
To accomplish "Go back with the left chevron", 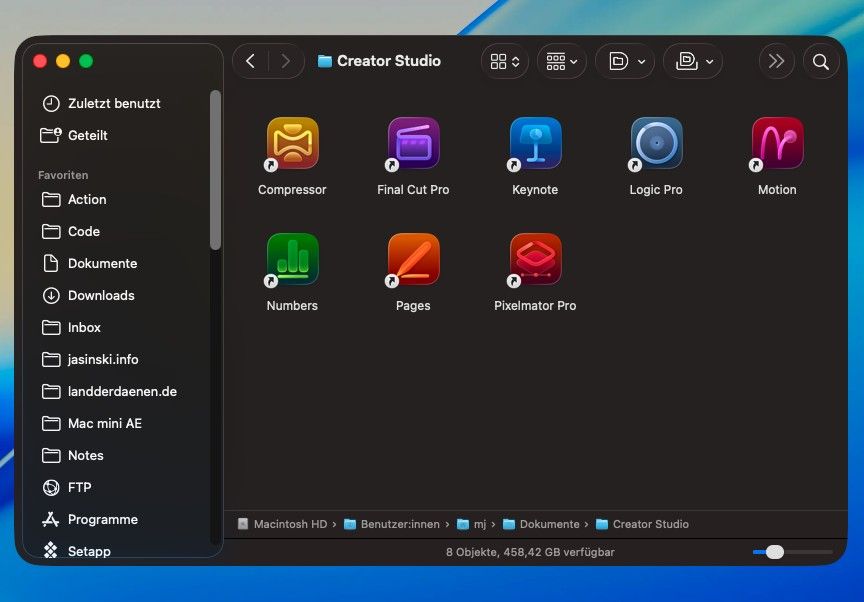I will coord(251,62).
